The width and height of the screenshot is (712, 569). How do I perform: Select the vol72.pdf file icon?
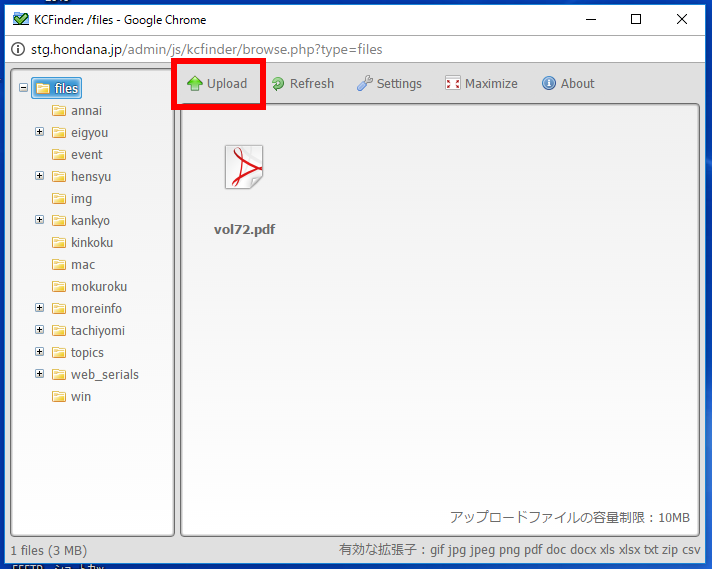click(244, 167)
